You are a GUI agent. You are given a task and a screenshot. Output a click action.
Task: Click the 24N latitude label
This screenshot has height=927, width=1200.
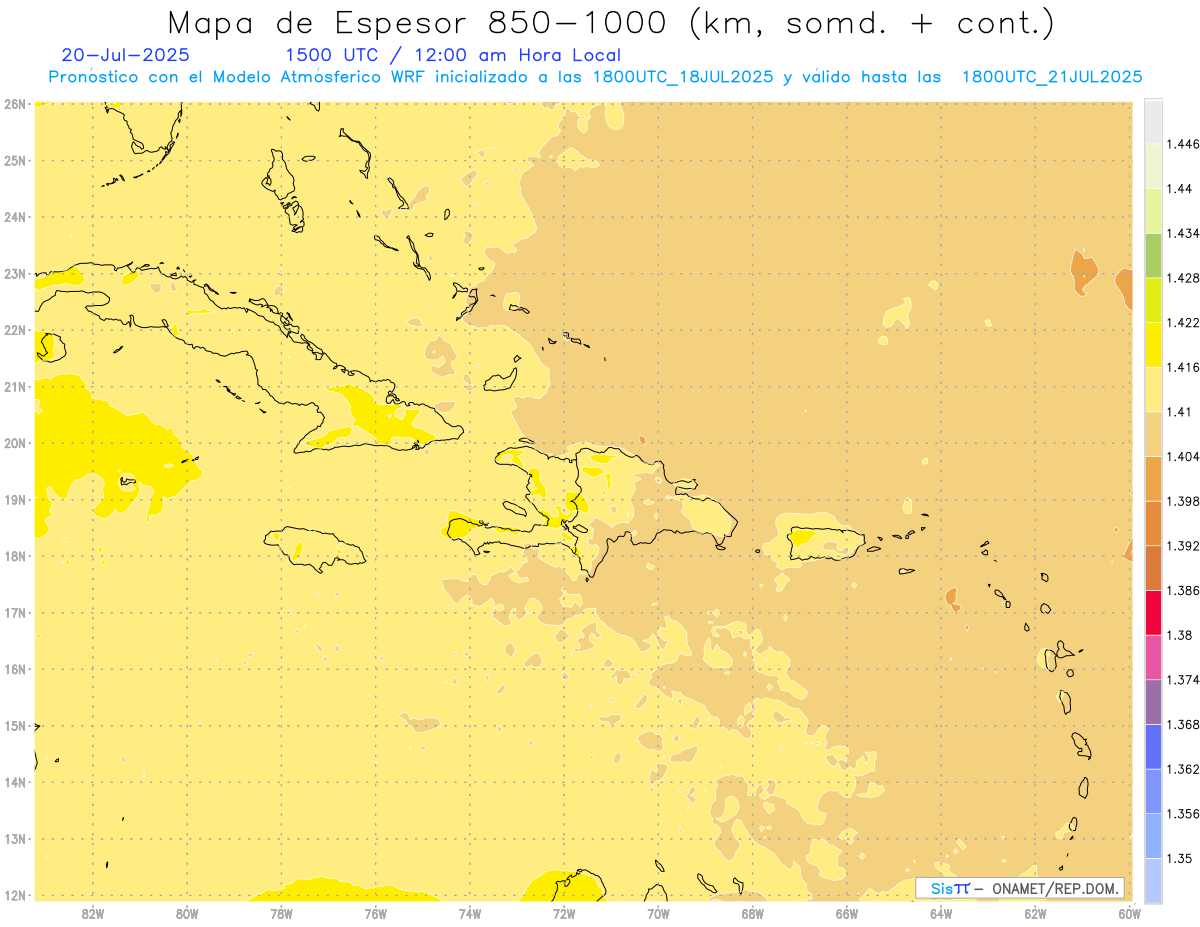(14, 217)
